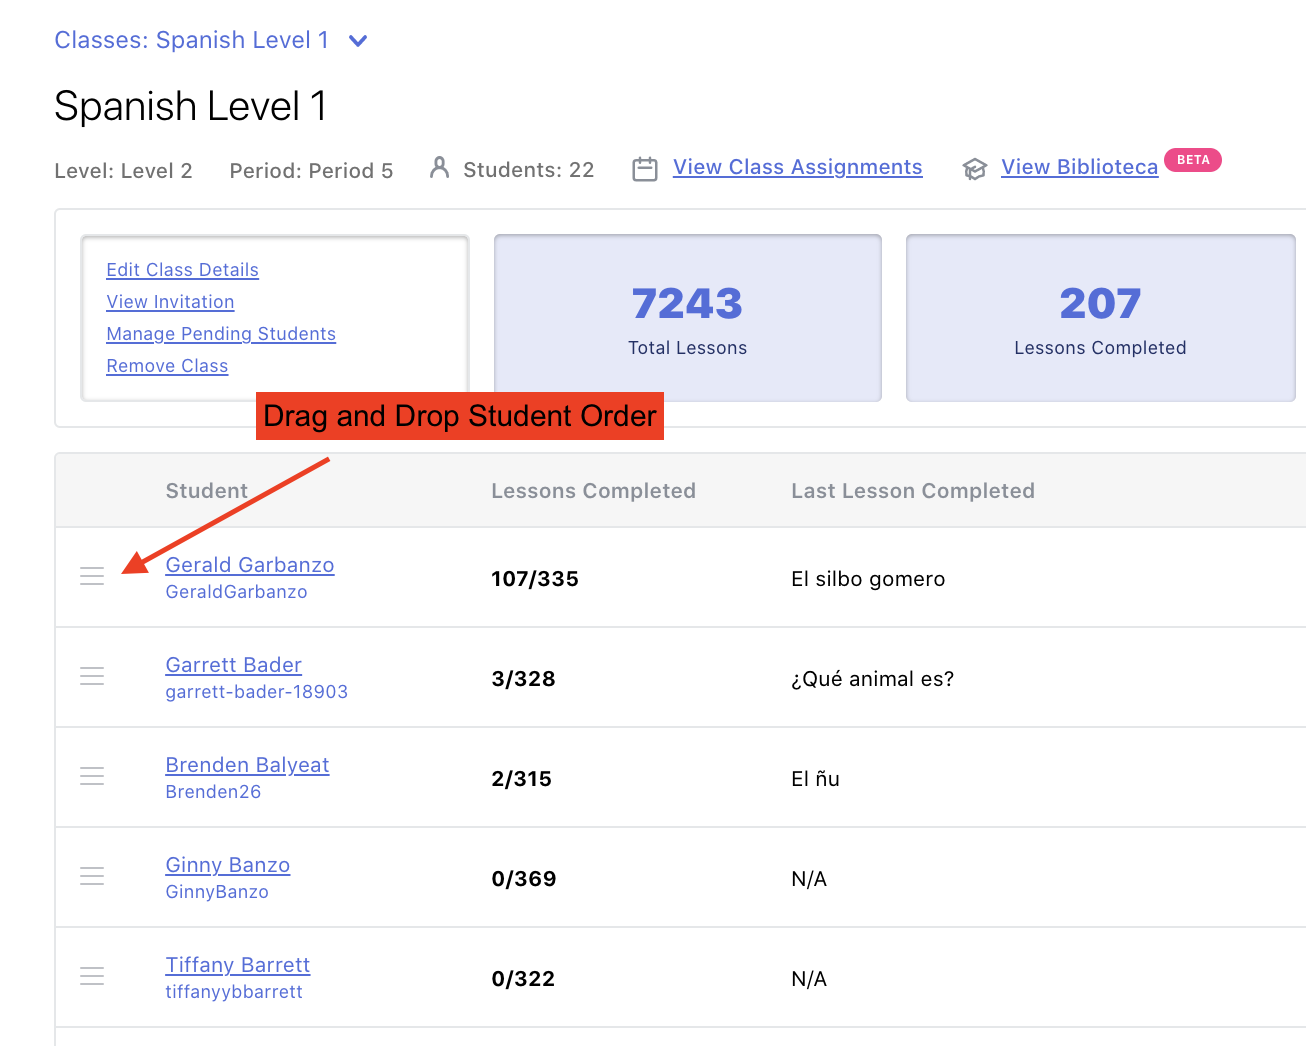This screenshot has height=1046, width=1306.
Task: Click Remove Class link
Action: click(x=167, y=366)
